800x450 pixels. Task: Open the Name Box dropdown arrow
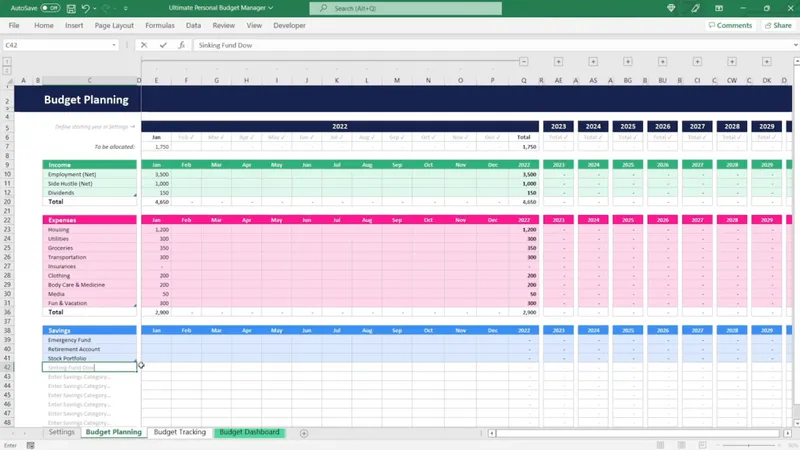114,45
